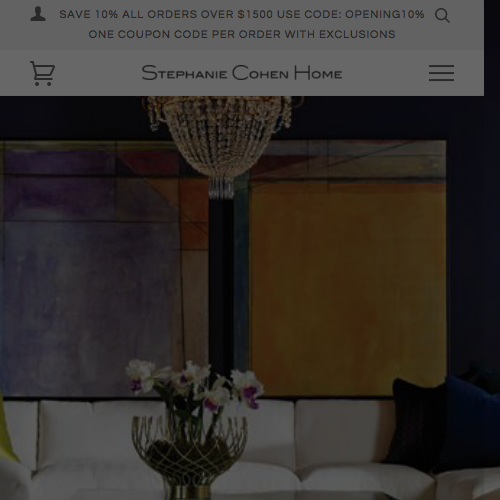Click the OPENING10% coupon code text
This screenshot has width=500, height=500.
click(x=385, y=14)
